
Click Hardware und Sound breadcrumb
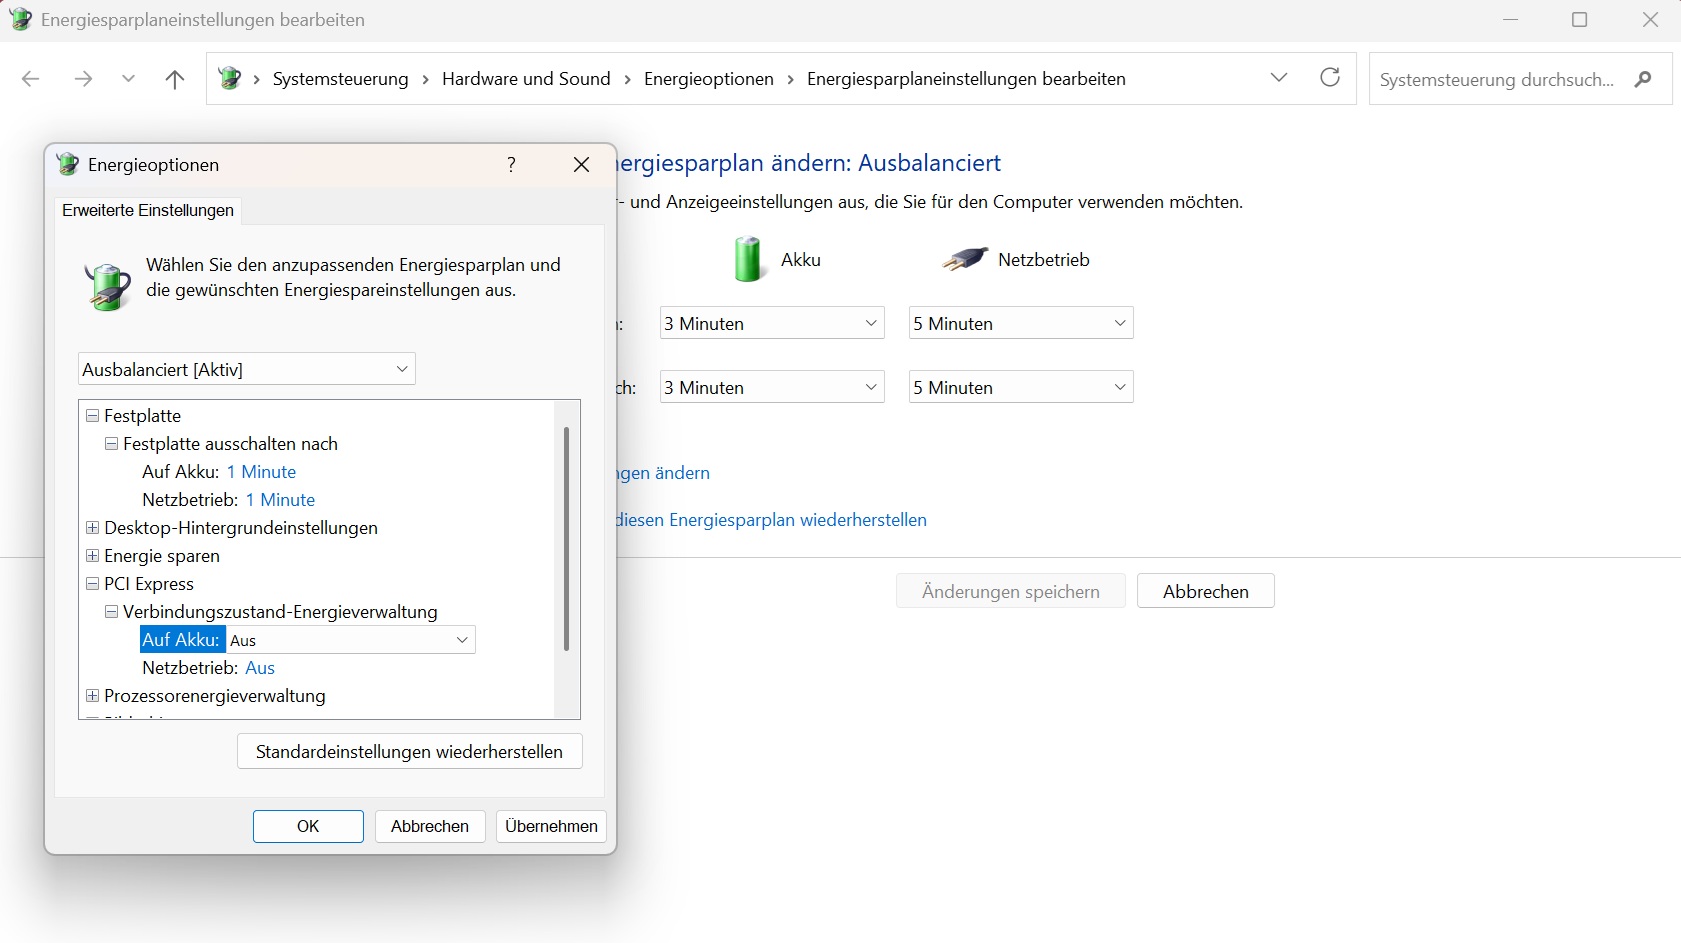click(x=526, y=79)
